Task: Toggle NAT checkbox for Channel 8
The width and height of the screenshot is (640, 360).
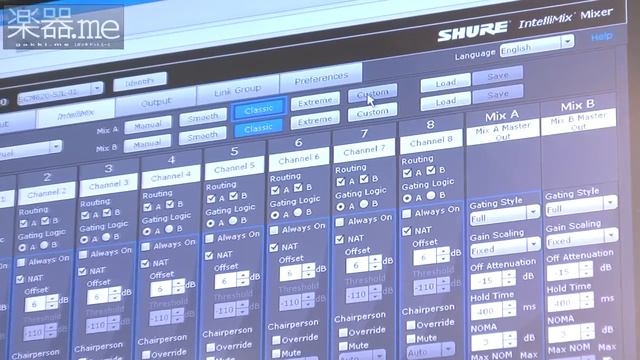Action: click(x=407, y=231)
